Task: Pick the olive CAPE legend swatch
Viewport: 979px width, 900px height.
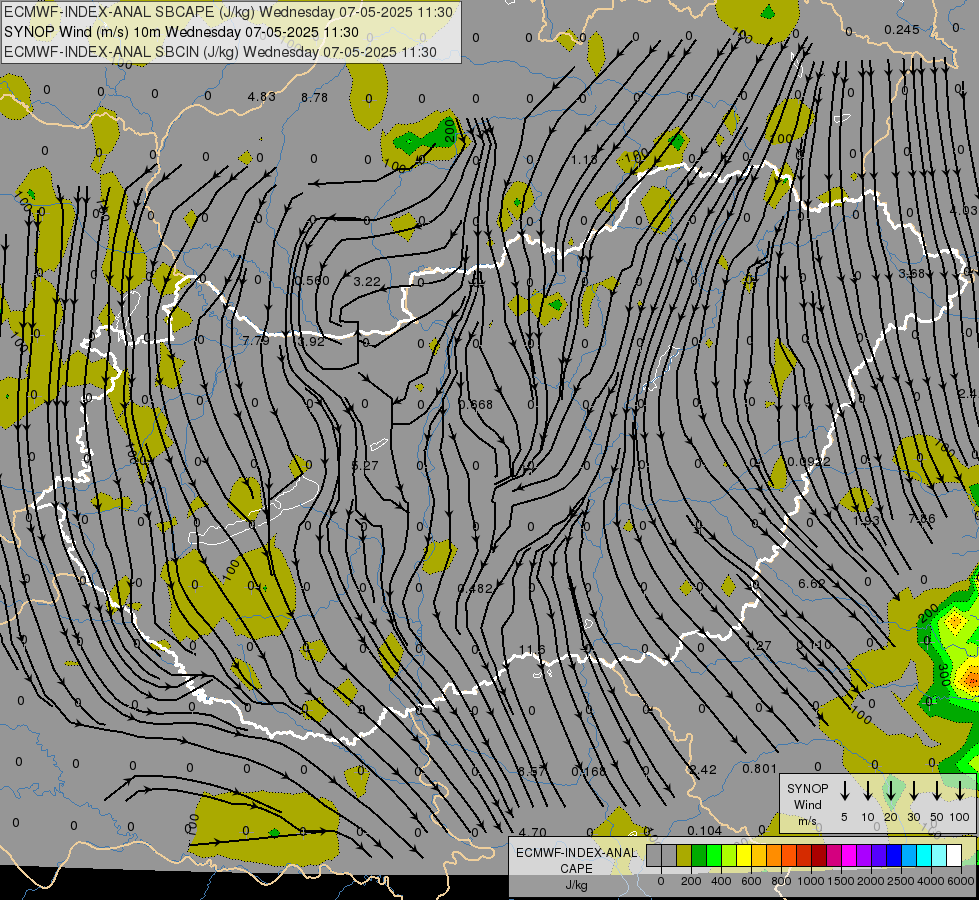Action: [x=684, y=855]
